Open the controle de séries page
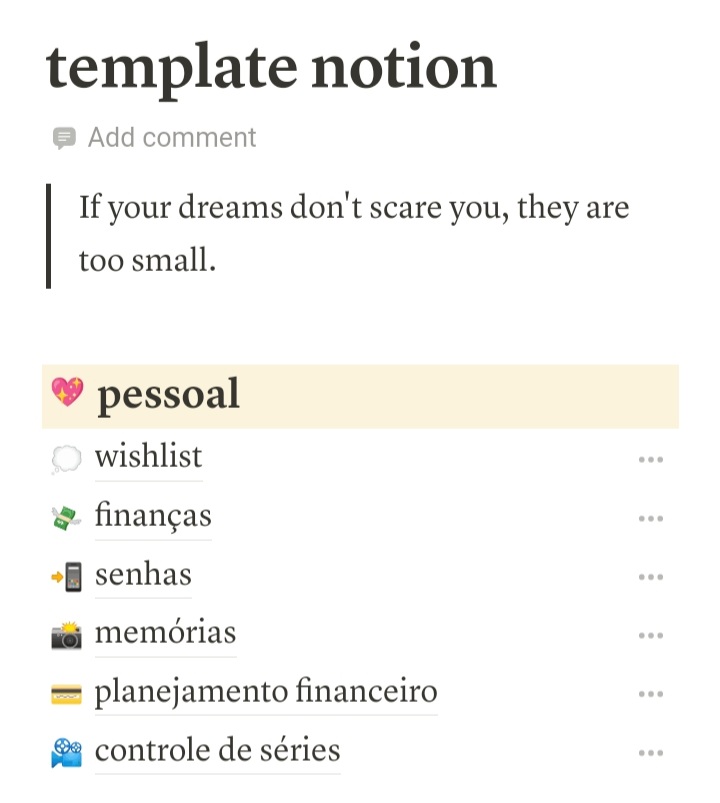Viewport: 720px width, 803px height. pos(216,750)
